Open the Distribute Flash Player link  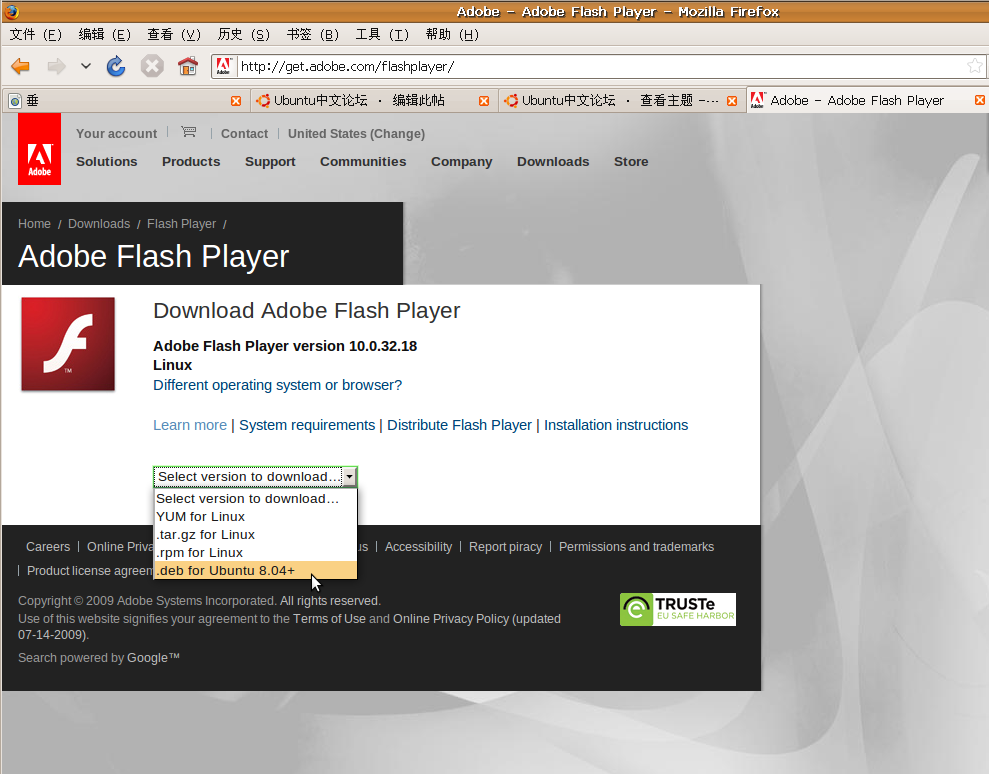[459, 425]
